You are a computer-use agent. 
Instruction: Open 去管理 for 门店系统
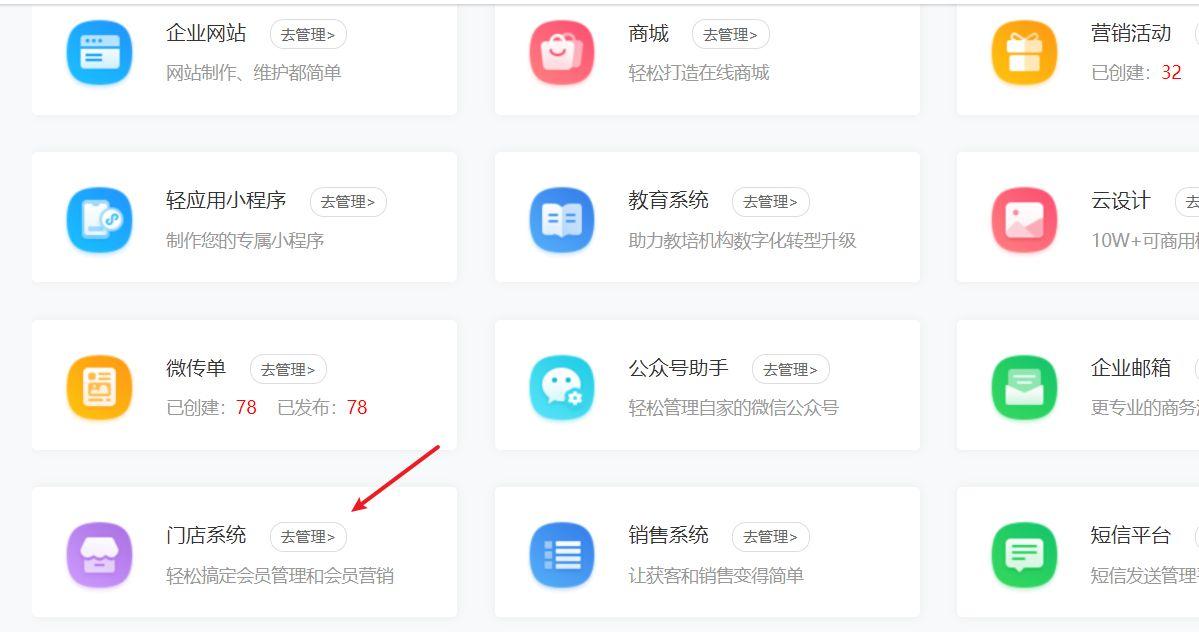click(310, 536)
